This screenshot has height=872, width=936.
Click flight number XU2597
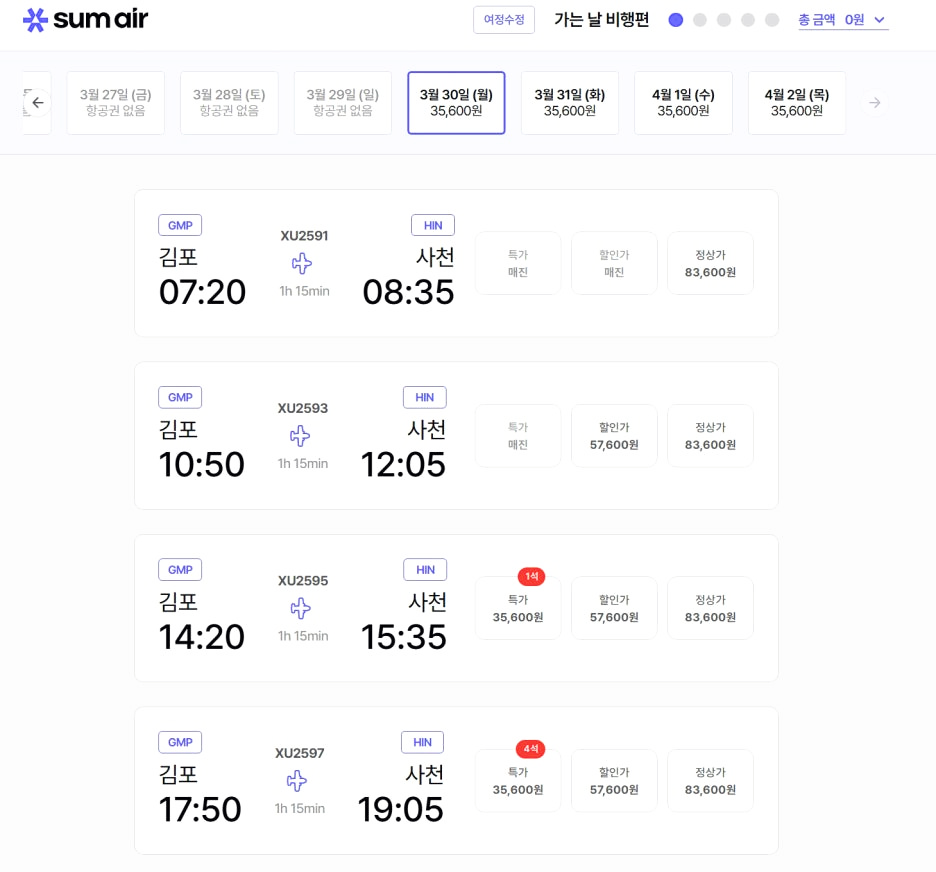[300, 753]
